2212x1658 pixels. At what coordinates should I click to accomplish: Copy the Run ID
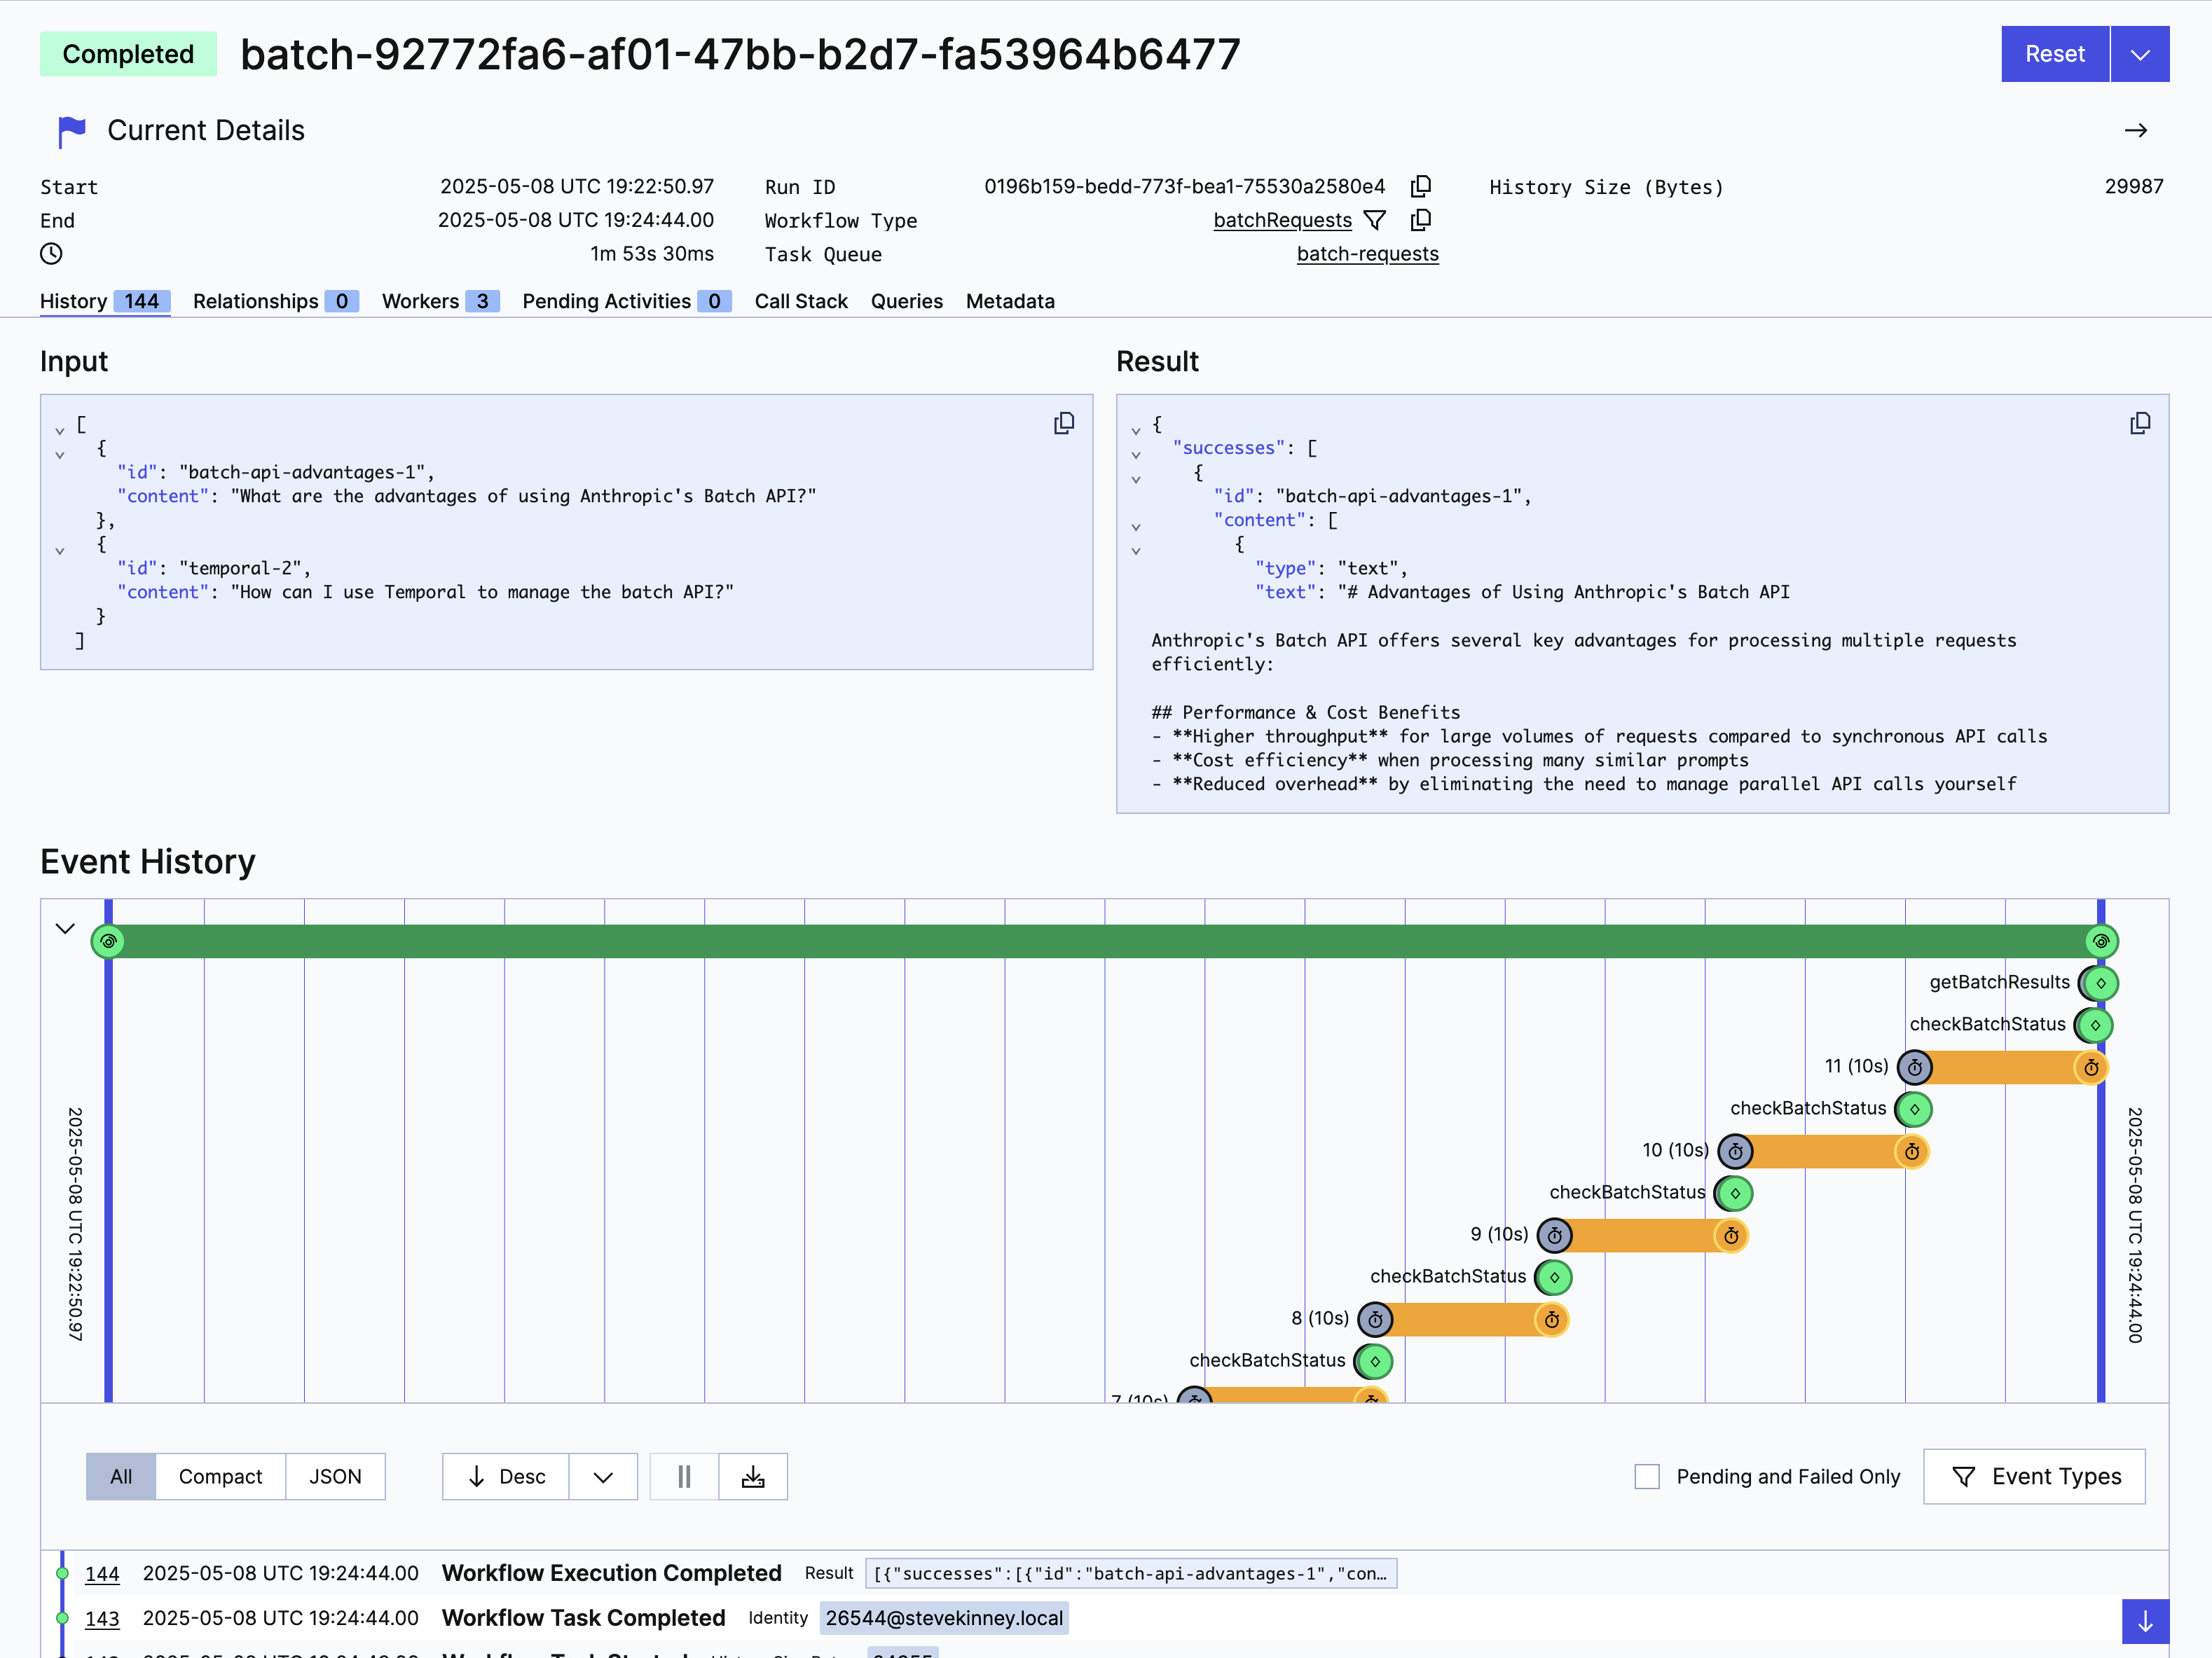click(x=1421, y=186)
